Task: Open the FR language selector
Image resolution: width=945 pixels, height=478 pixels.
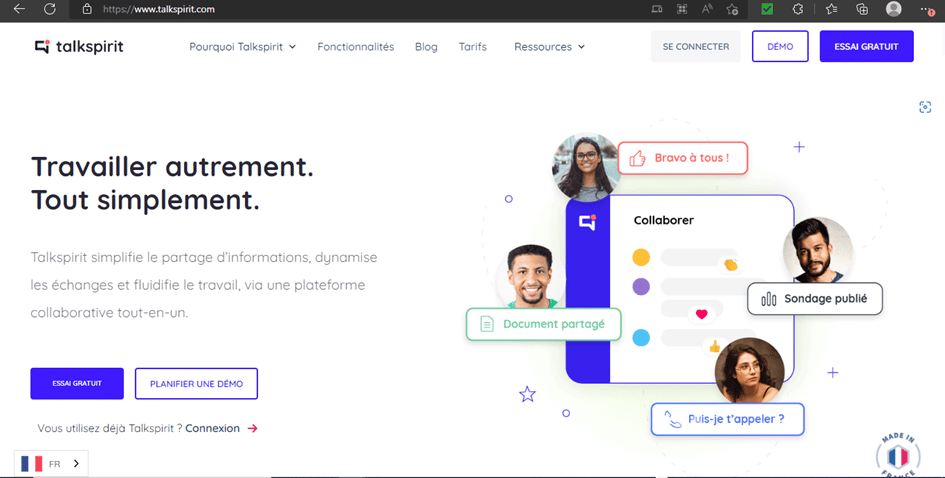Action: pos(51,464)
